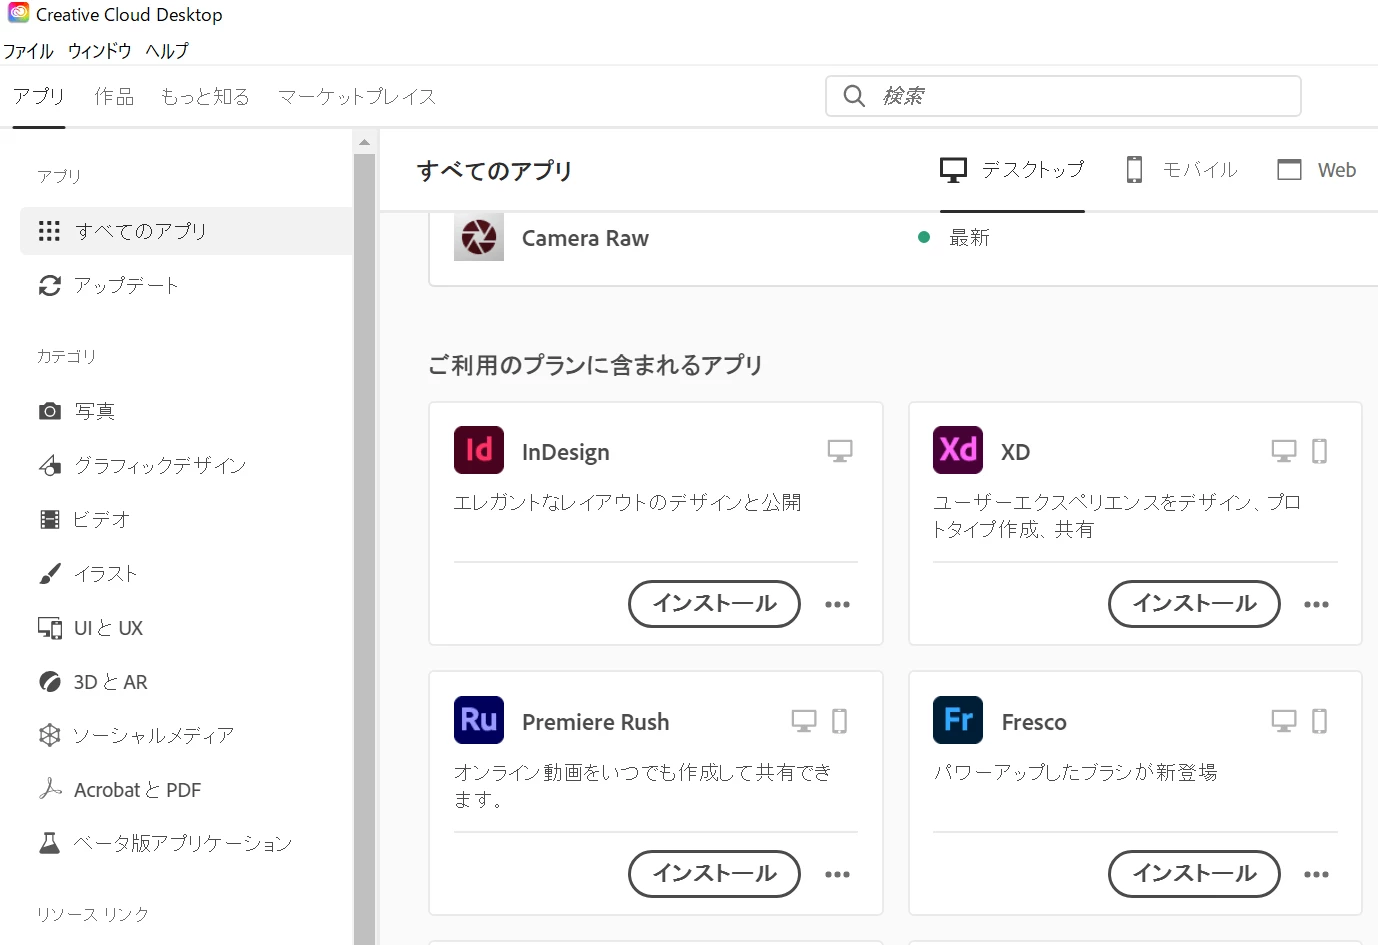Image resolution: width=1378 pixels, height=945 pixels.
Task: Click the flask icon beside ベータ版アプリケーション
Action: [x=49, y=843]
